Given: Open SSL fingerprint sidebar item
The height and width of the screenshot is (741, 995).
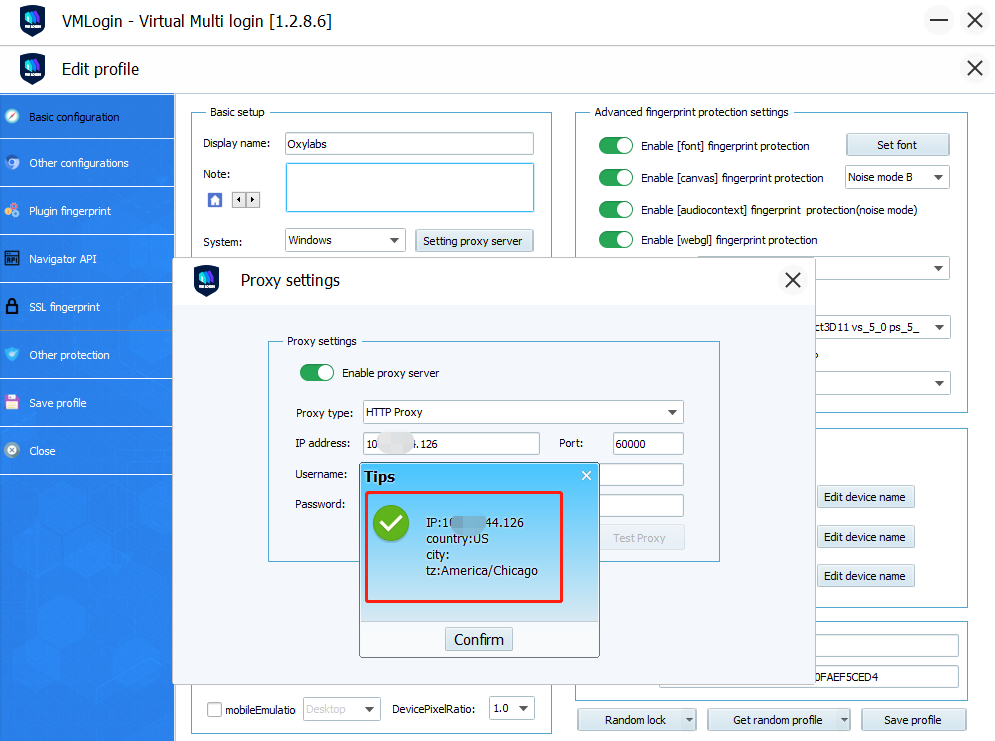Looking at the screenshot, I should click(x=86, y=307).
